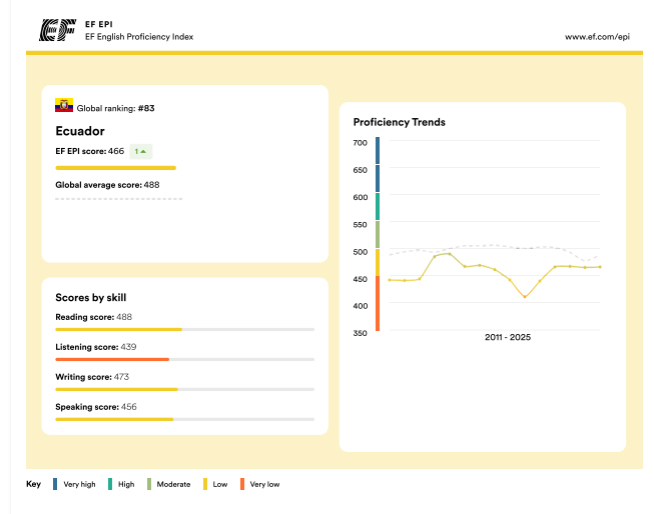654x514 pixels.
Task: Click the 2011 - 2025 axis label
Action: pos(507,337)
